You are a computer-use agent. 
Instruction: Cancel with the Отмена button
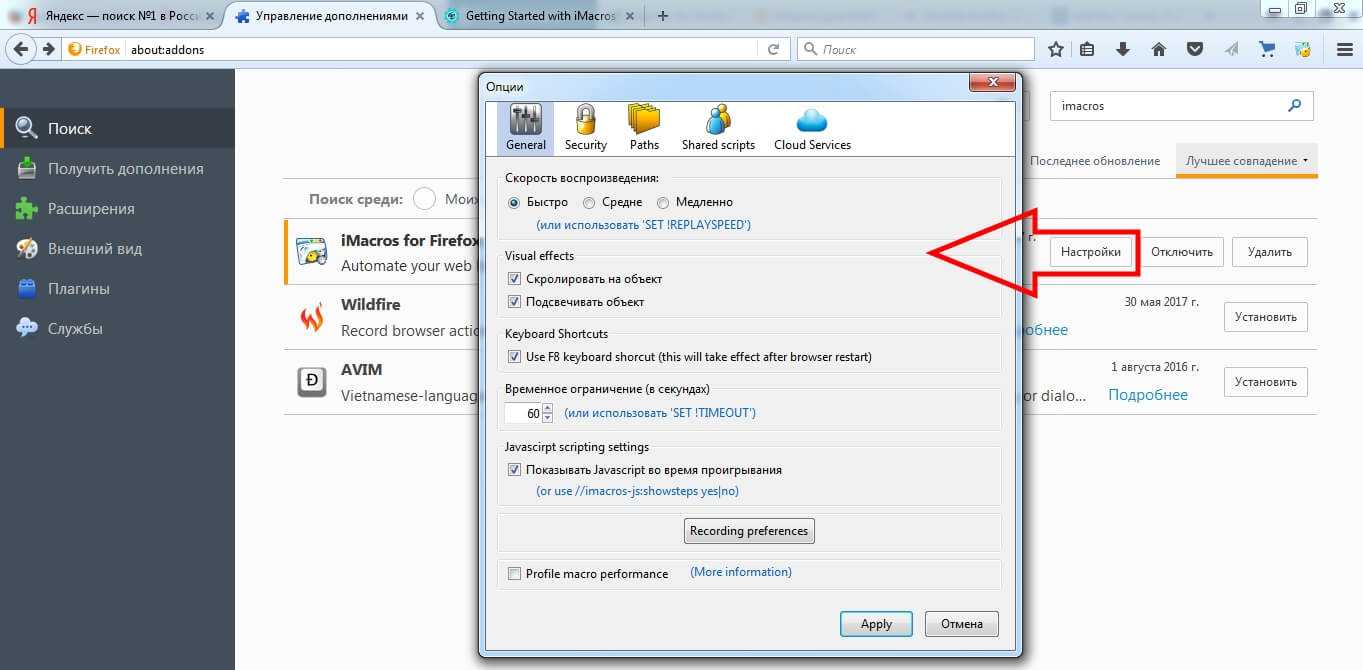coord(961,624)
